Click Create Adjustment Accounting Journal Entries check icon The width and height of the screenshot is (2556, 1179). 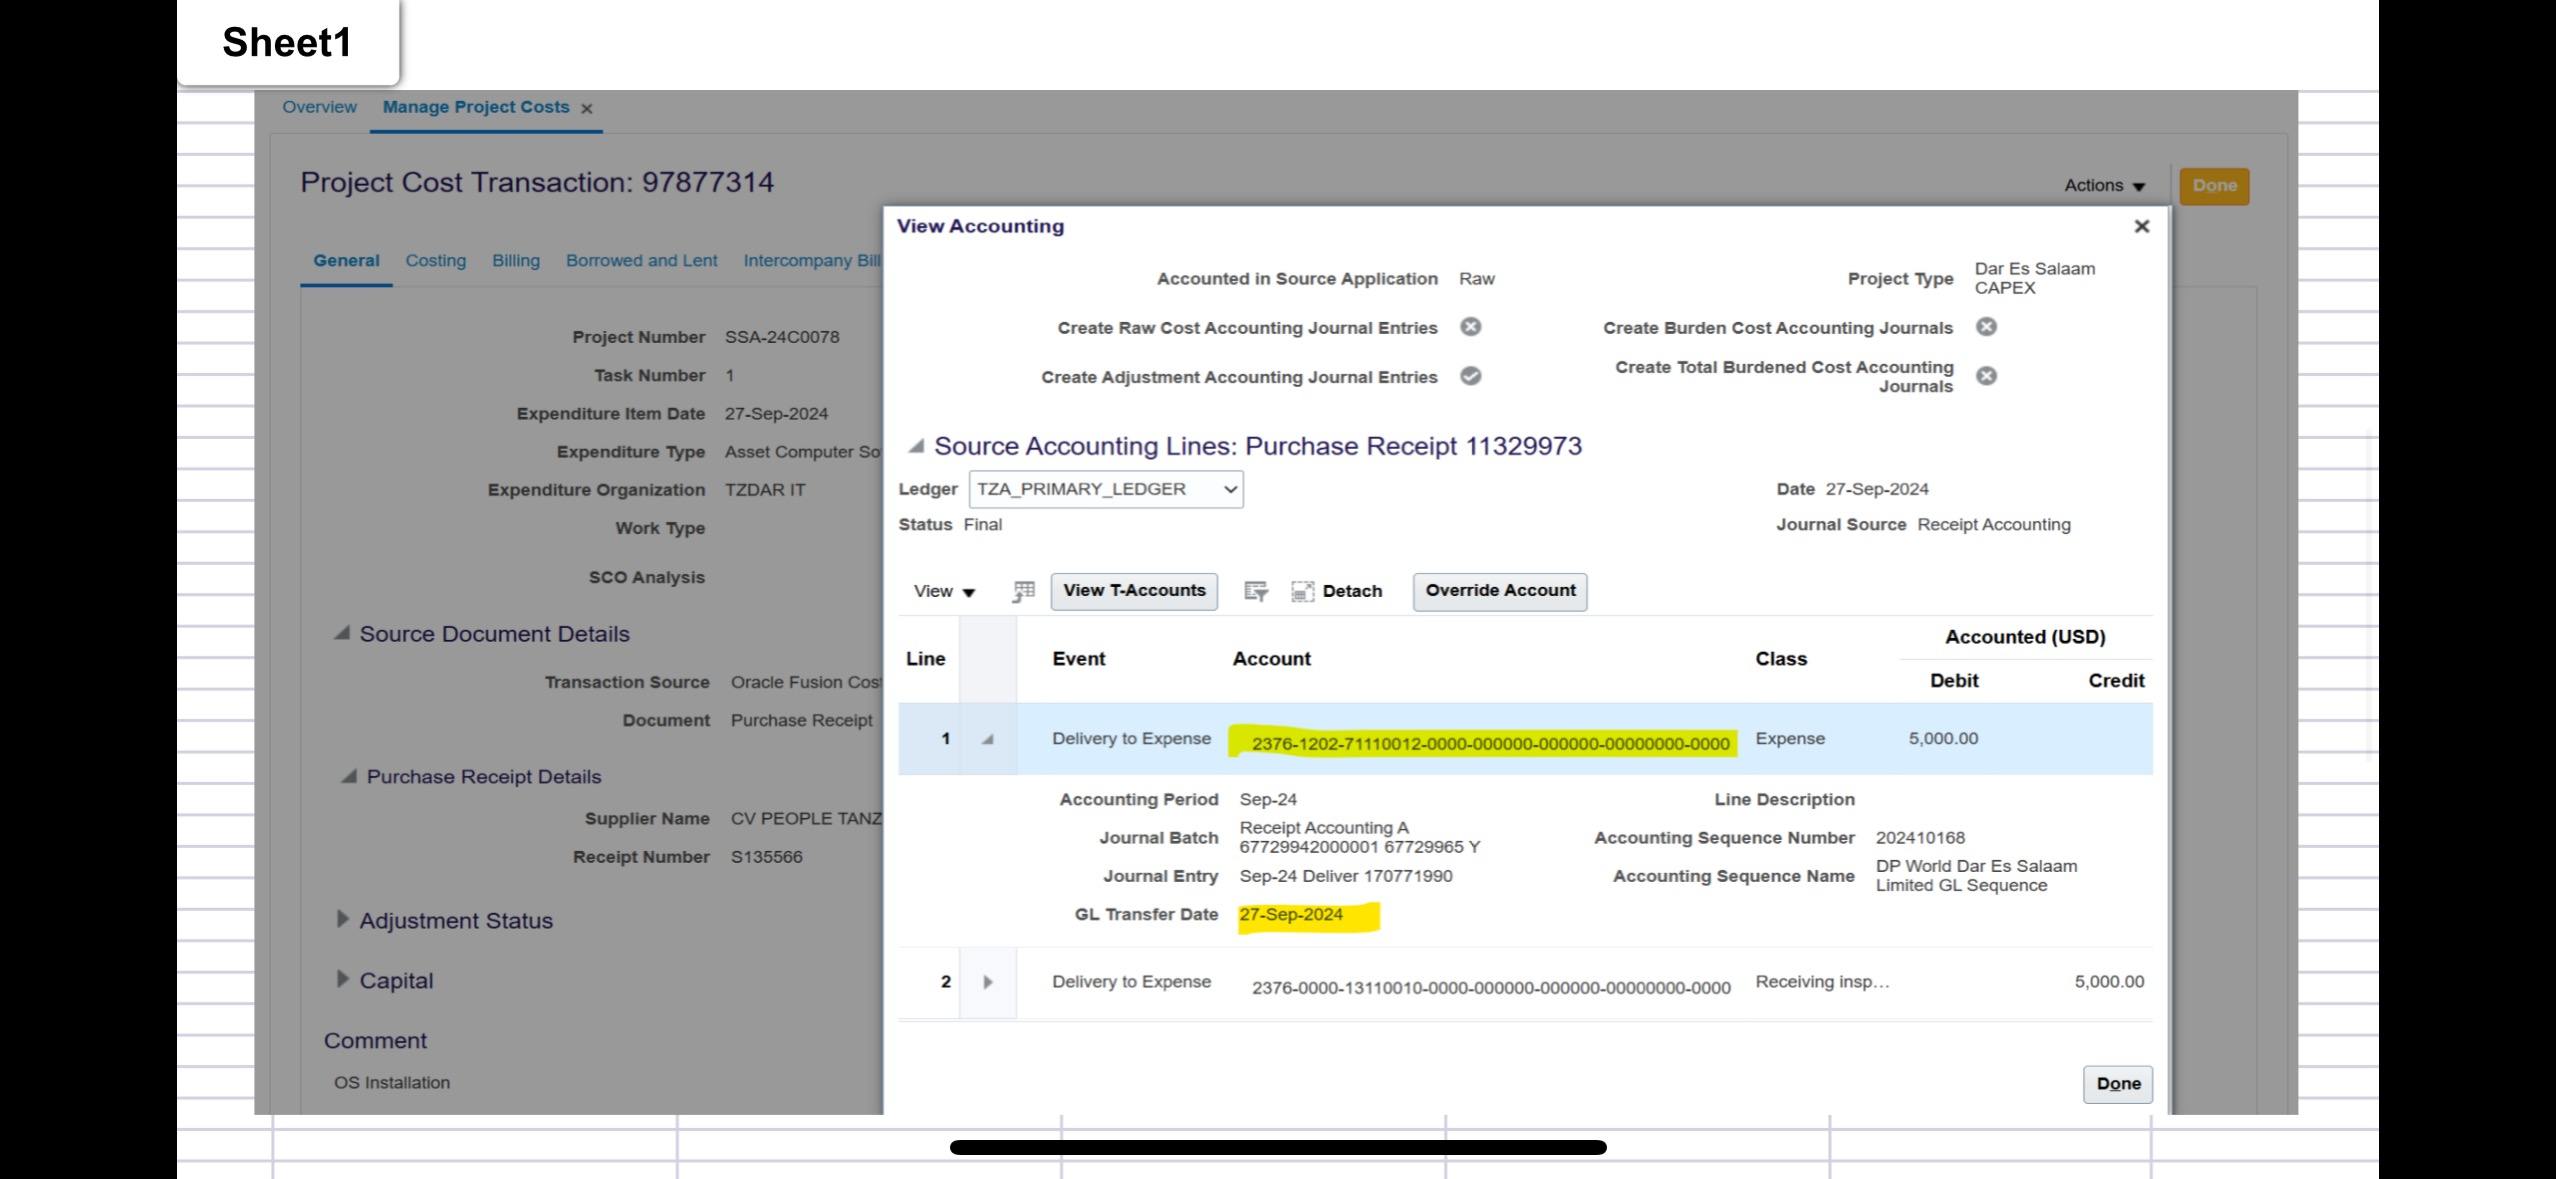(x=1470, y=376)
